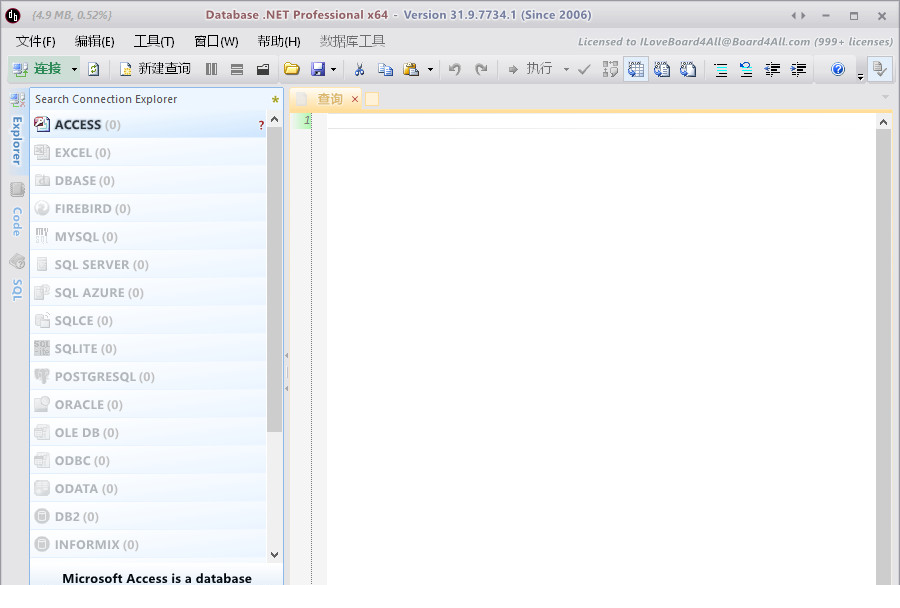Select the MYSQL (0) connection group
Screen dimensions: 900x608
coord(149,237)
